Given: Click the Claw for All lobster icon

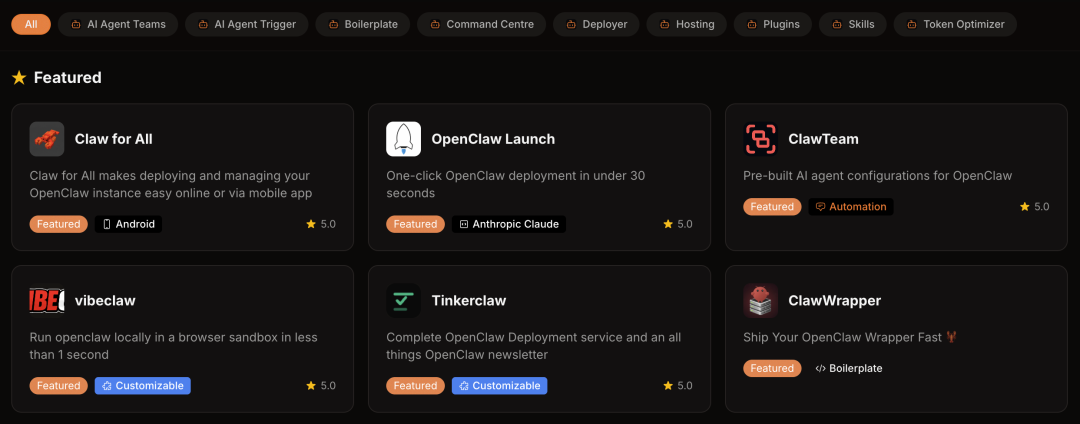Looking at the screenshot, I should pyautogui.click(x=47, y=139).
